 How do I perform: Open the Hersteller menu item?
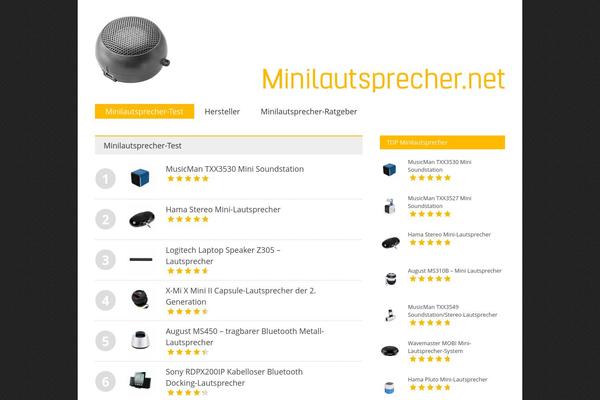coord(222,111)
